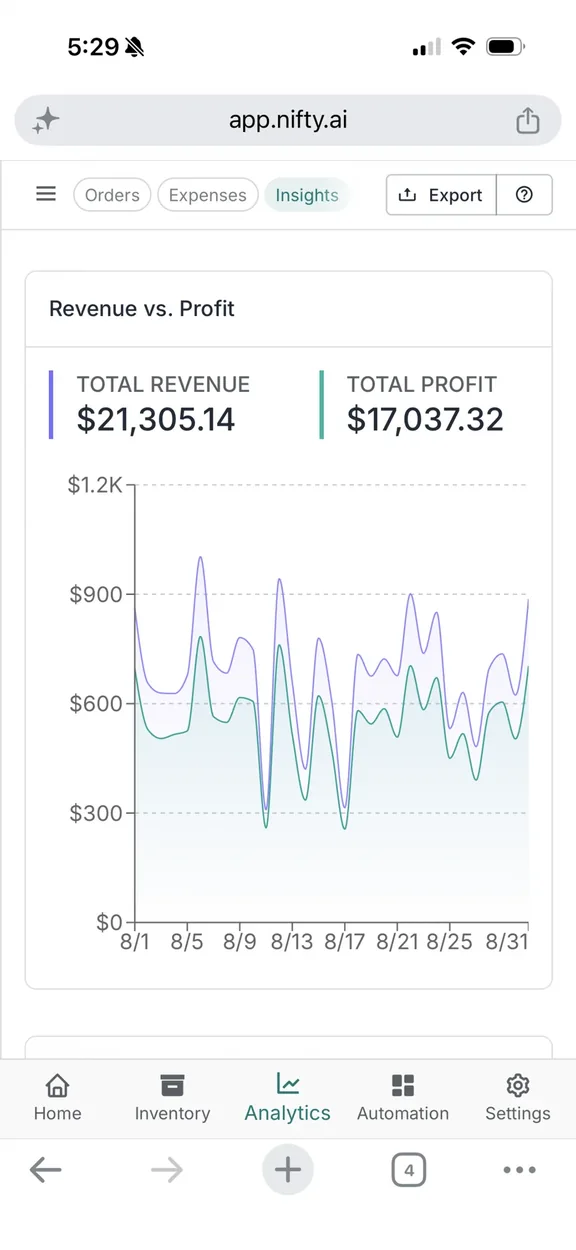Go to Home in bottom navigation
This screenshot has width=576, height=1250.
coord(58,1098)
